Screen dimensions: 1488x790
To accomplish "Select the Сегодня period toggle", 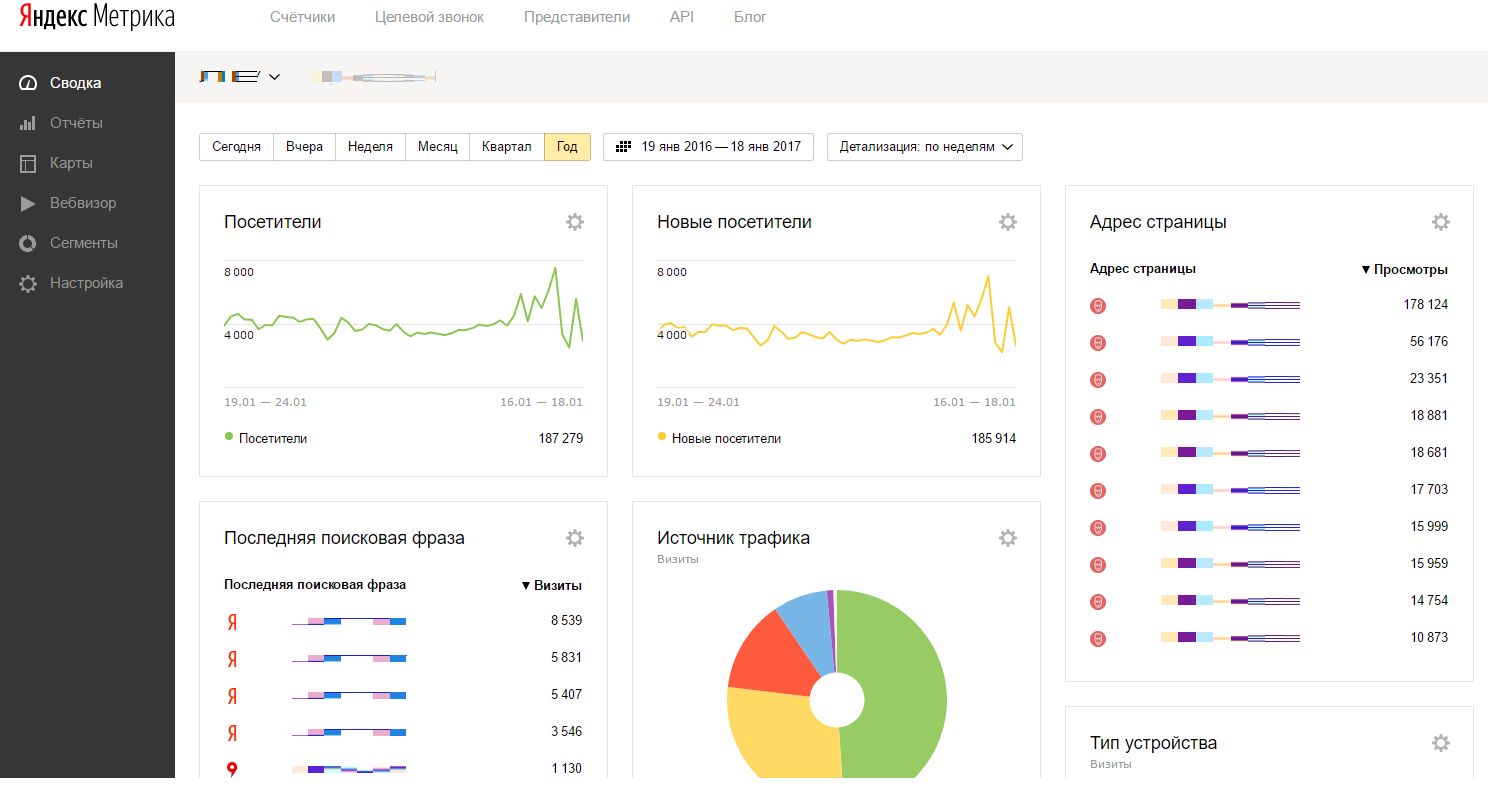I will pos(236,147).
